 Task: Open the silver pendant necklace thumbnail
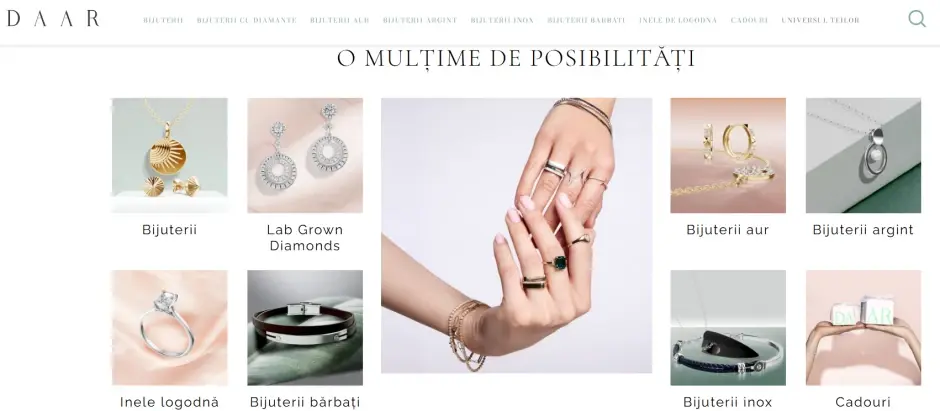[863, 155]
